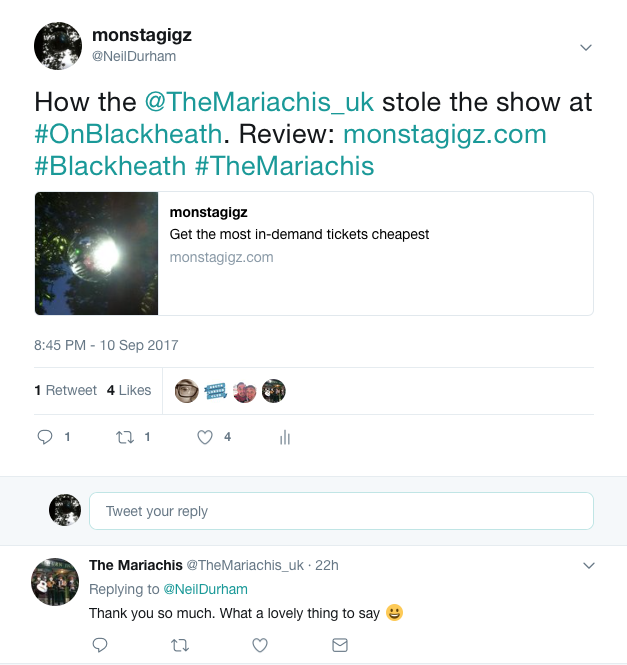Retweet The Mariachis' reply

click(180, 645)
